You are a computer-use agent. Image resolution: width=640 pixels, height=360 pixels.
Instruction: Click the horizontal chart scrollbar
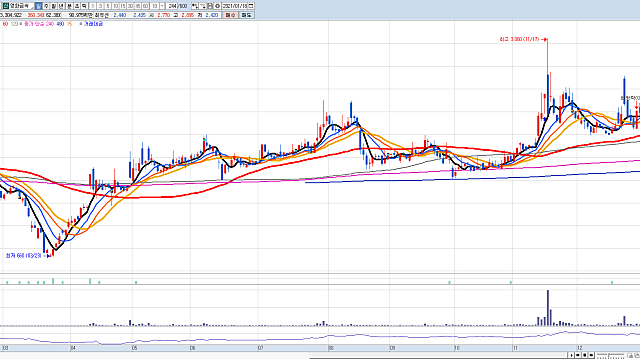pyautogui.click(x=438, y=356)
